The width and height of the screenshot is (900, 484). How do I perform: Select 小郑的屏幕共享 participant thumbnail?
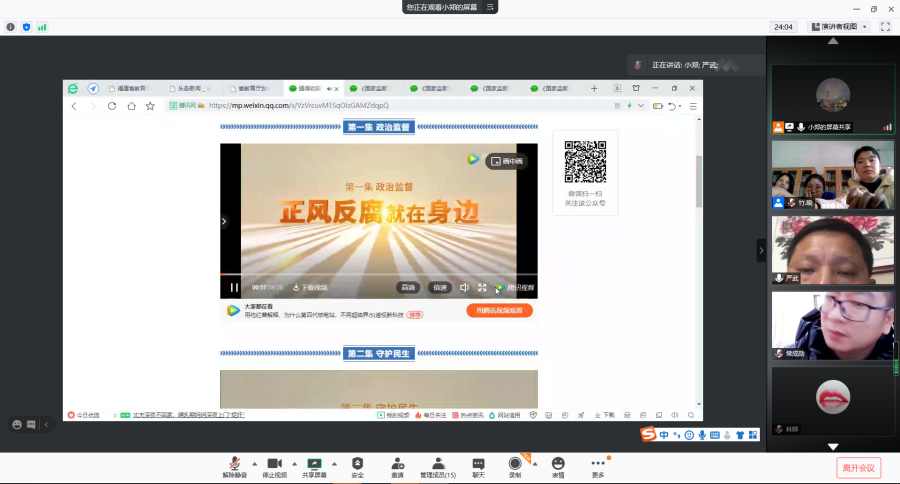pos(833,99)
